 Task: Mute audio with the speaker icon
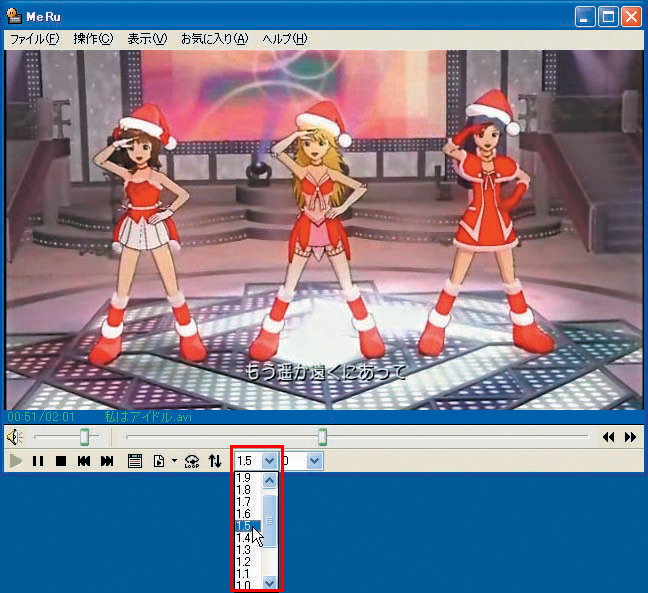coord(15,437)
